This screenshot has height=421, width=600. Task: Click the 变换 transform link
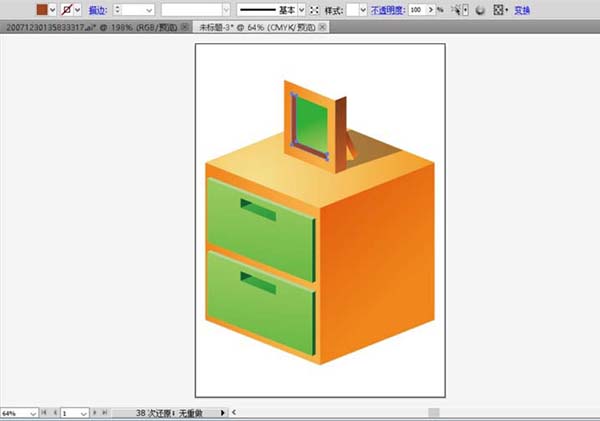pyautogui.click(x=522, y=10)
